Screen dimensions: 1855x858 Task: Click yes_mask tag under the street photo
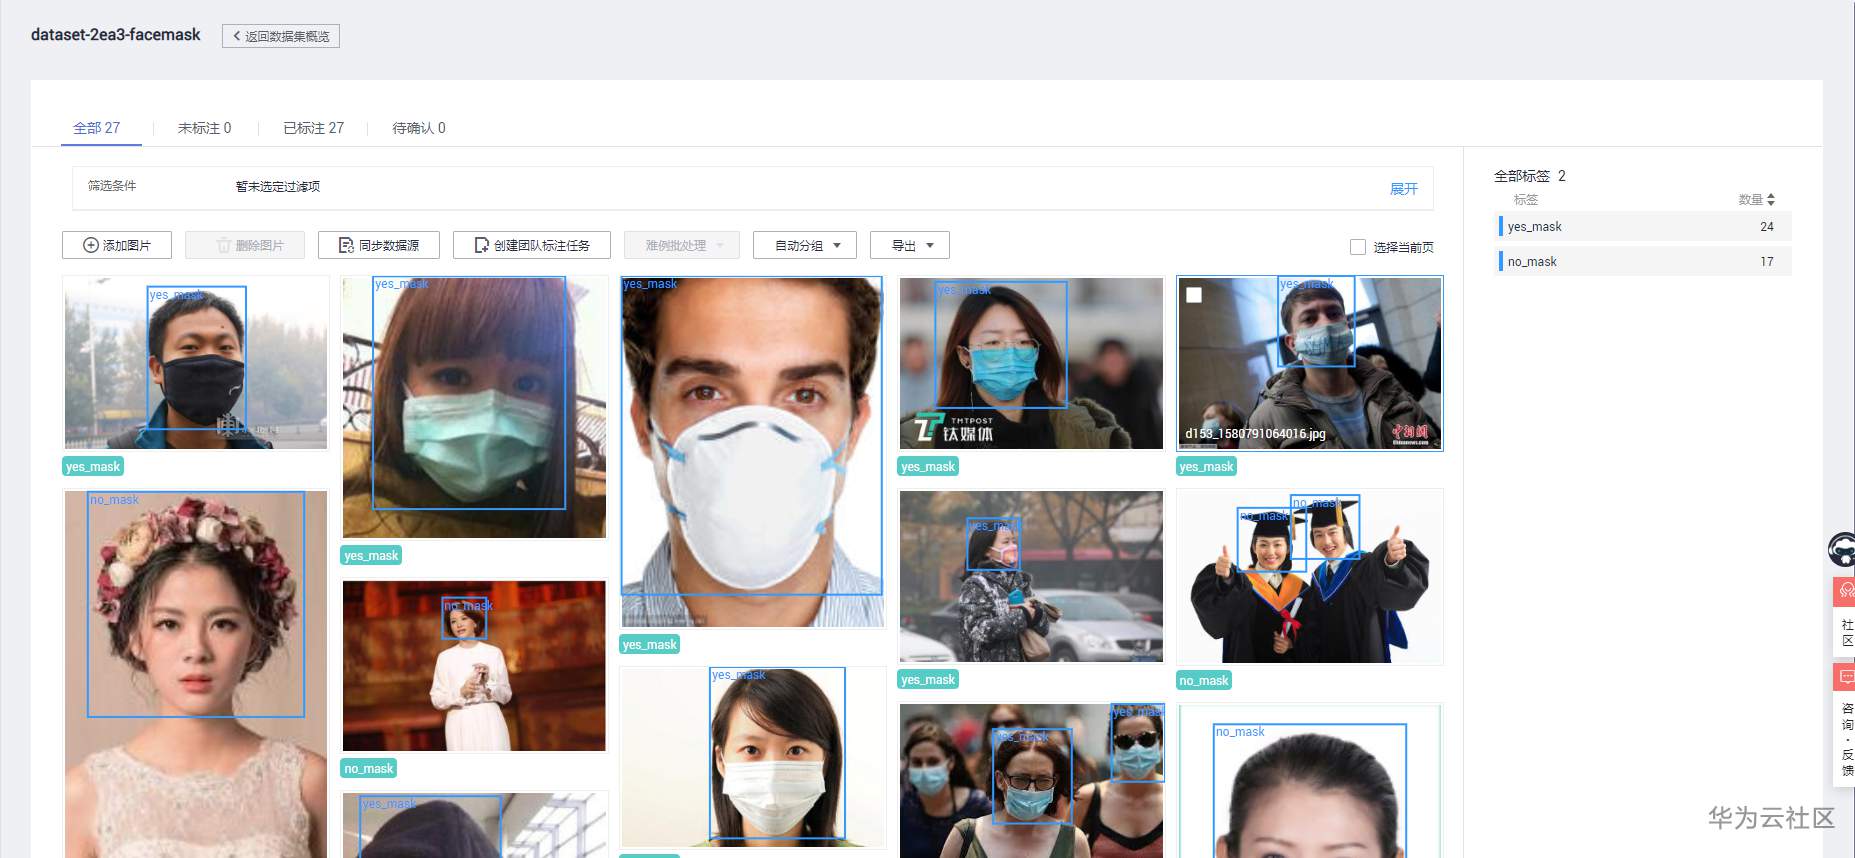929,680
